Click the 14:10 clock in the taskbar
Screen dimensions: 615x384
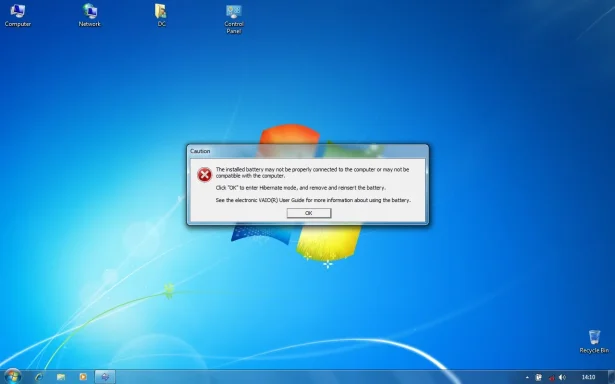click(x=588, y=377)
